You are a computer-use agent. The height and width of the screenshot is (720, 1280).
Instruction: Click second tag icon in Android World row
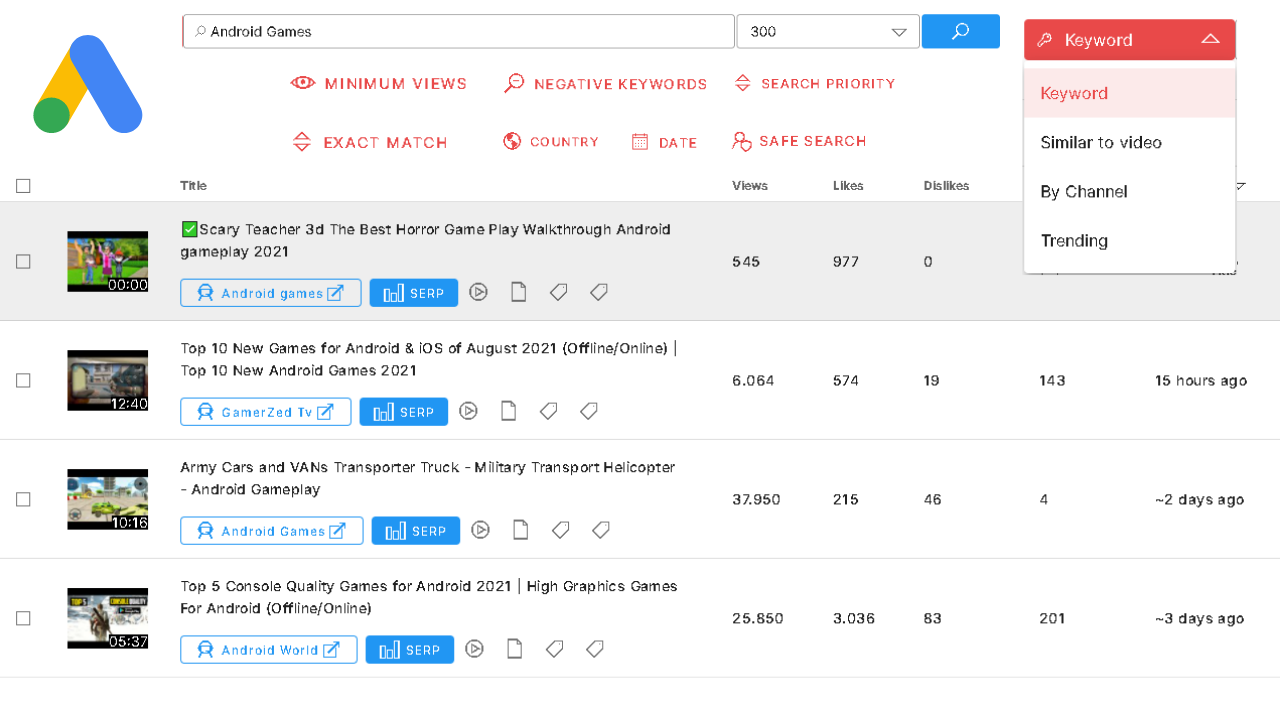click(x=594, y=649)
